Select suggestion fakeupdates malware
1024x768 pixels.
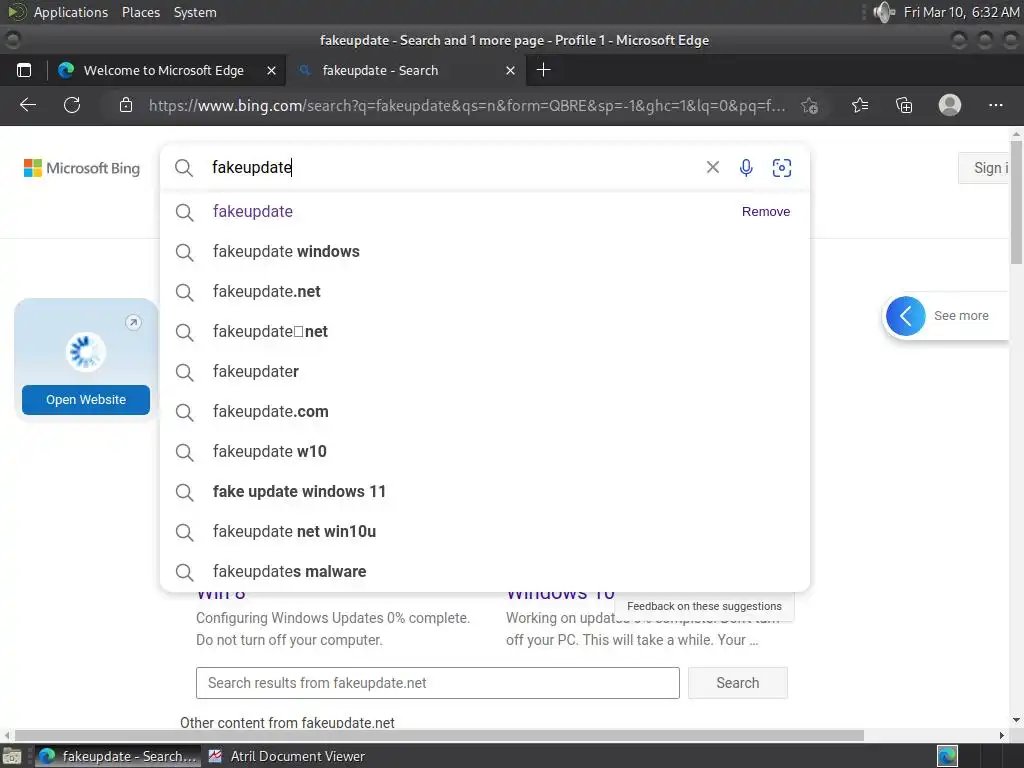[x=485, y=571]
